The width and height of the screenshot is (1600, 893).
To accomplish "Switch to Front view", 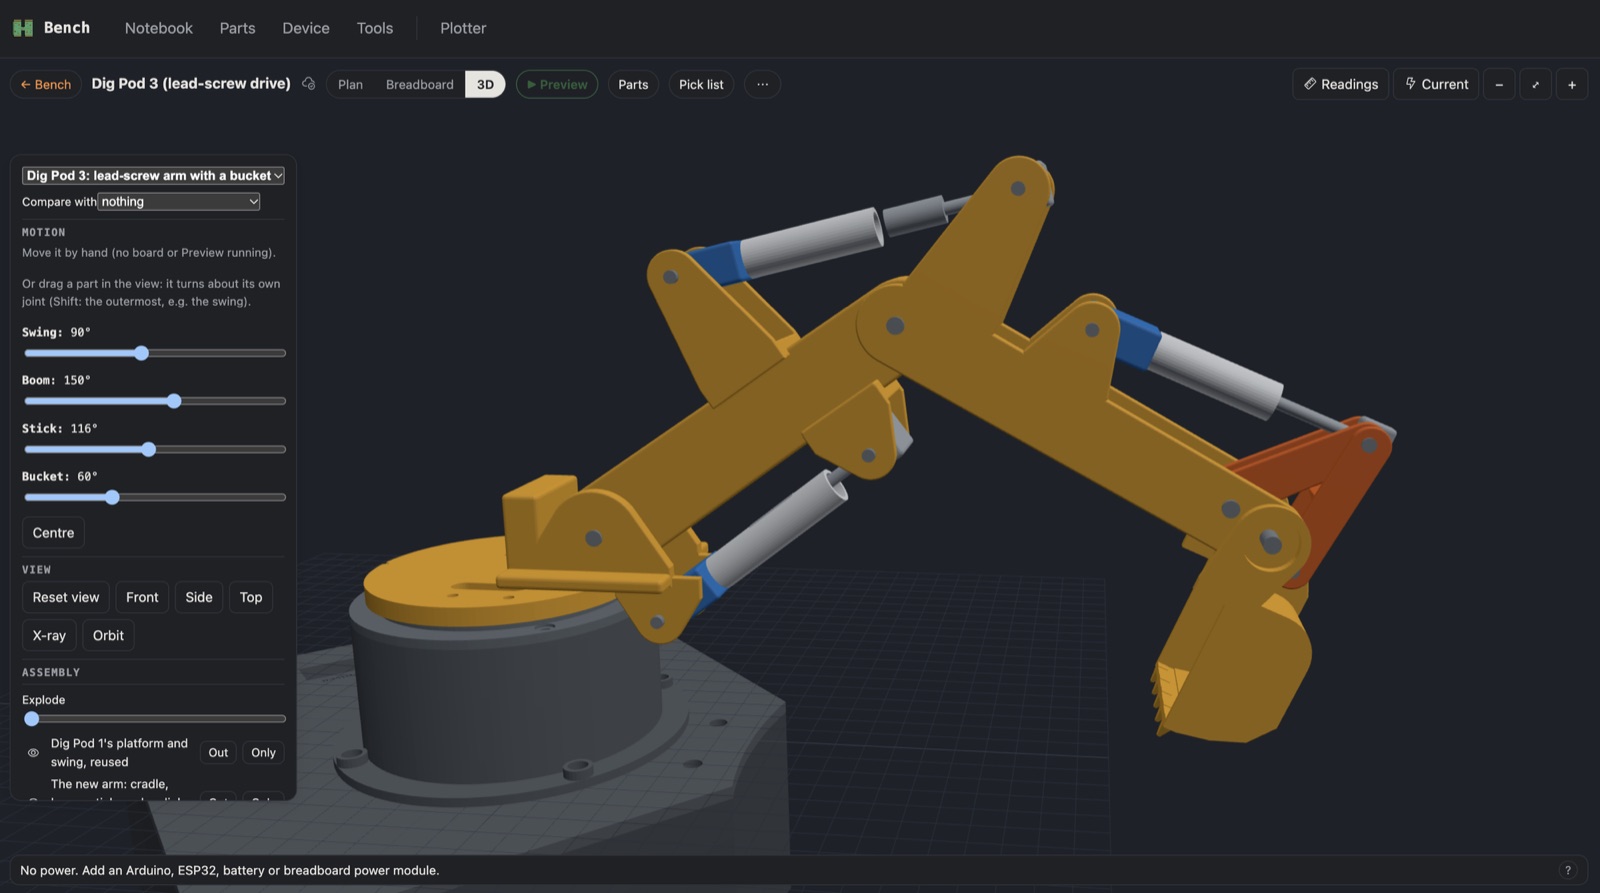I will pos(142,597).
